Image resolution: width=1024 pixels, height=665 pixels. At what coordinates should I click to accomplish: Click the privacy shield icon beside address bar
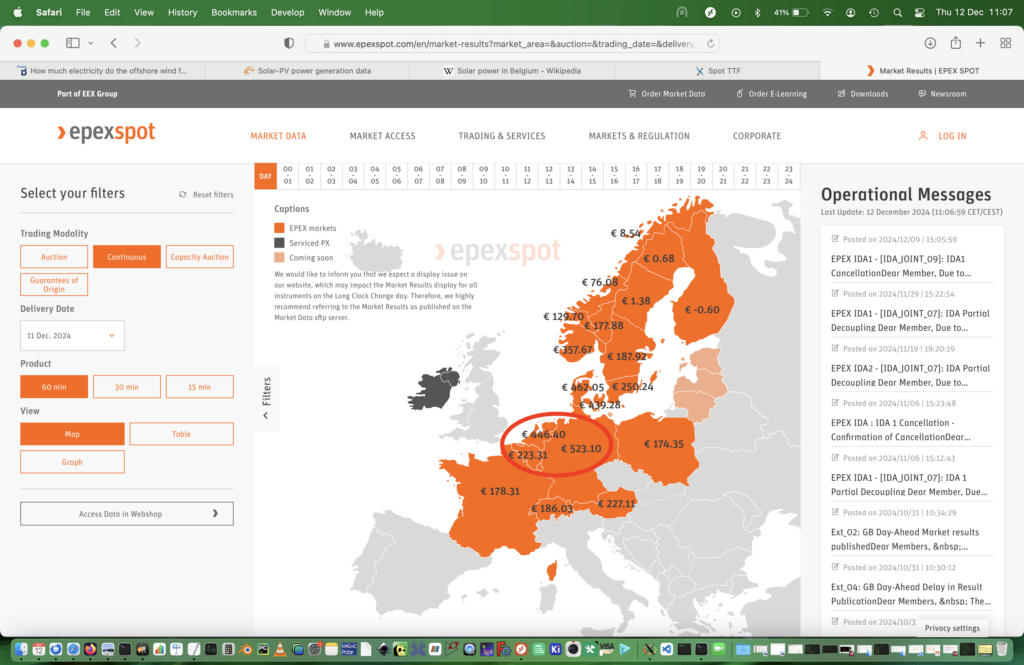[x=289, y=43]
